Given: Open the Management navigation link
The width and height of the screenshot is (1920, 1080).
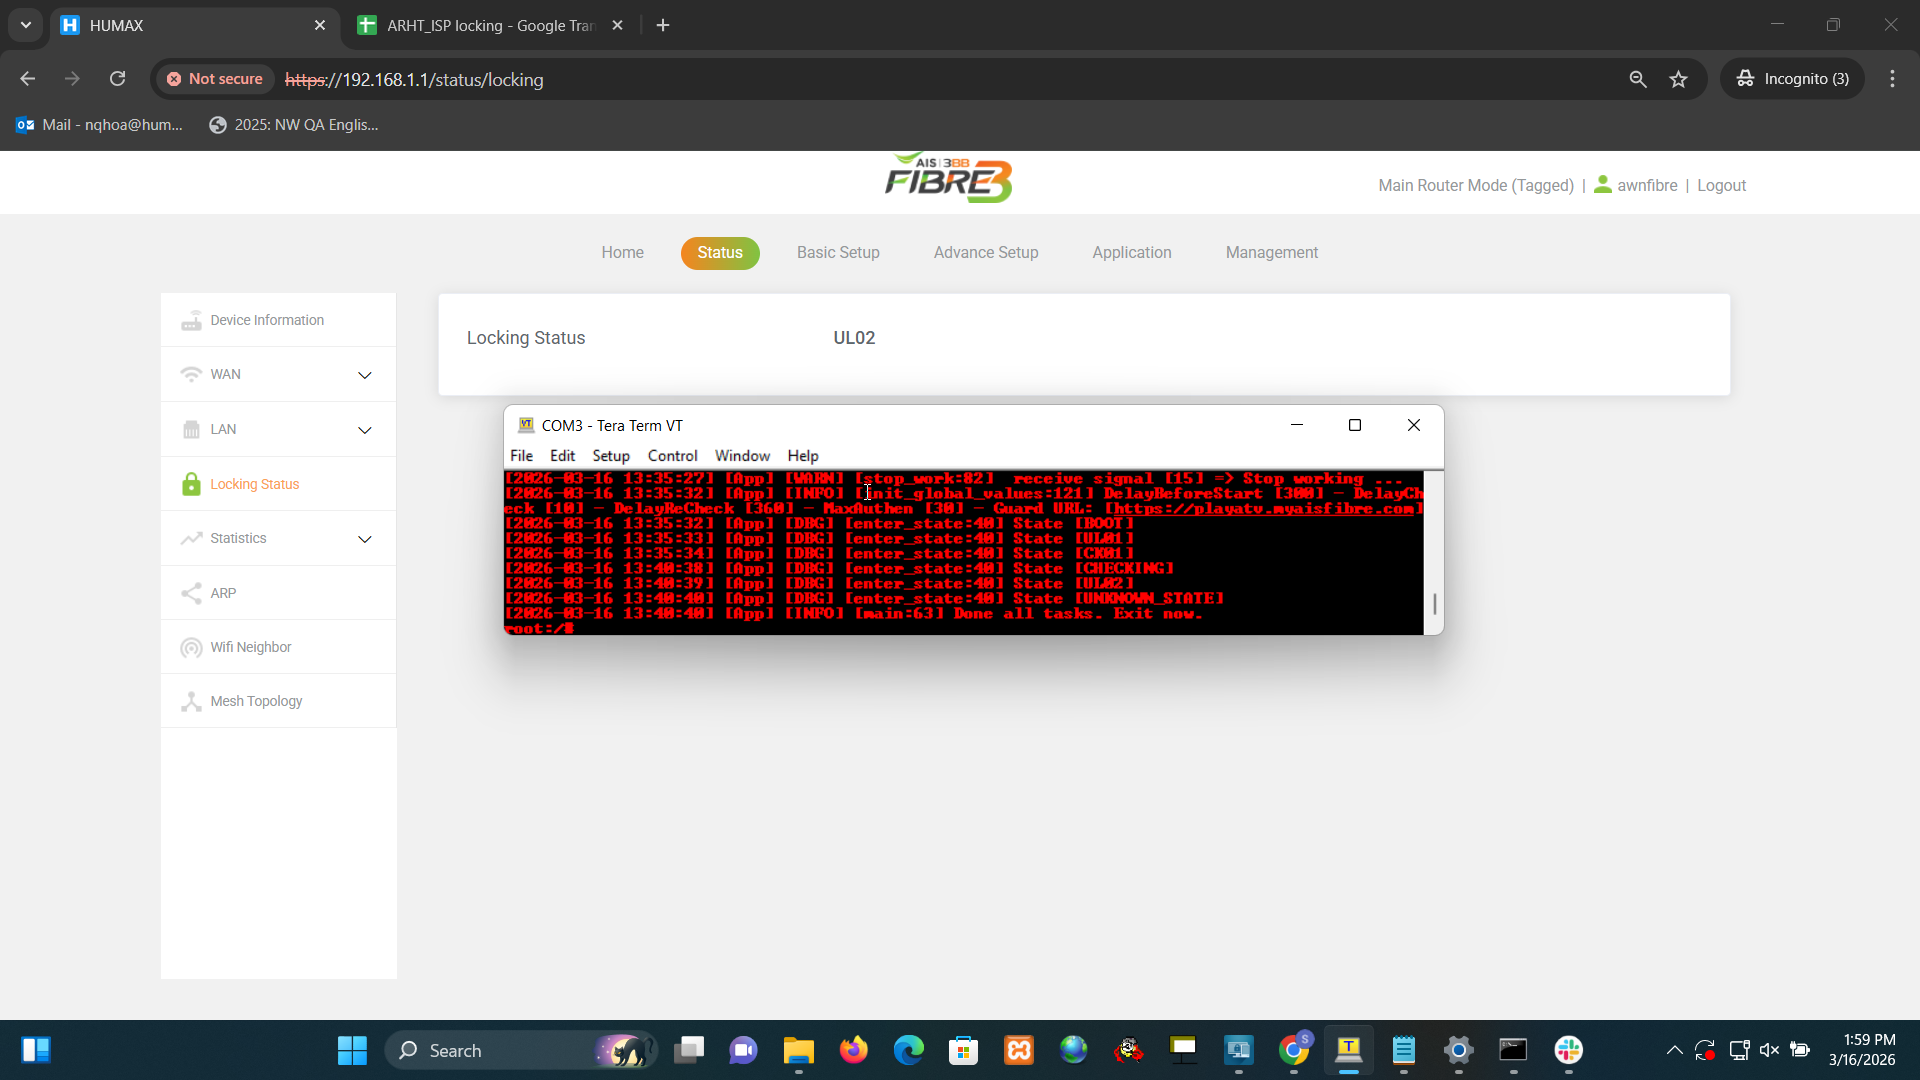Looking at the screenshot, I should pyautogui.click(x=1271, y=253).
